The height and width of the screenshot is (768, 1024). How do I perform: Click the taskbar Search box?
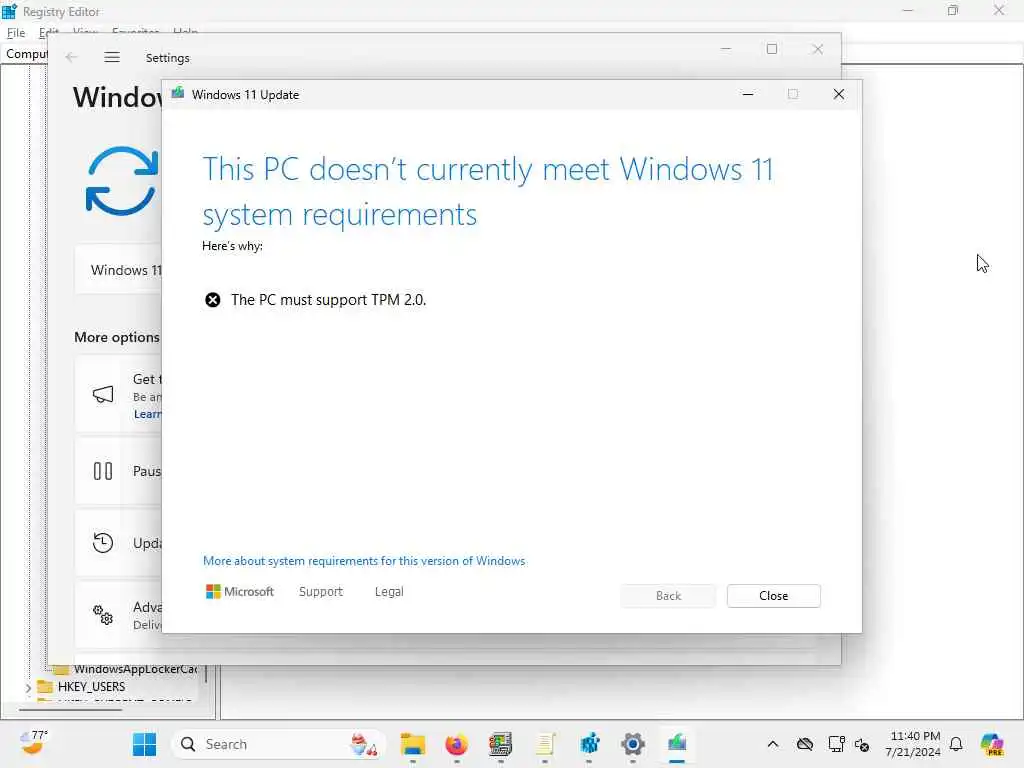[x=278, y=744]
